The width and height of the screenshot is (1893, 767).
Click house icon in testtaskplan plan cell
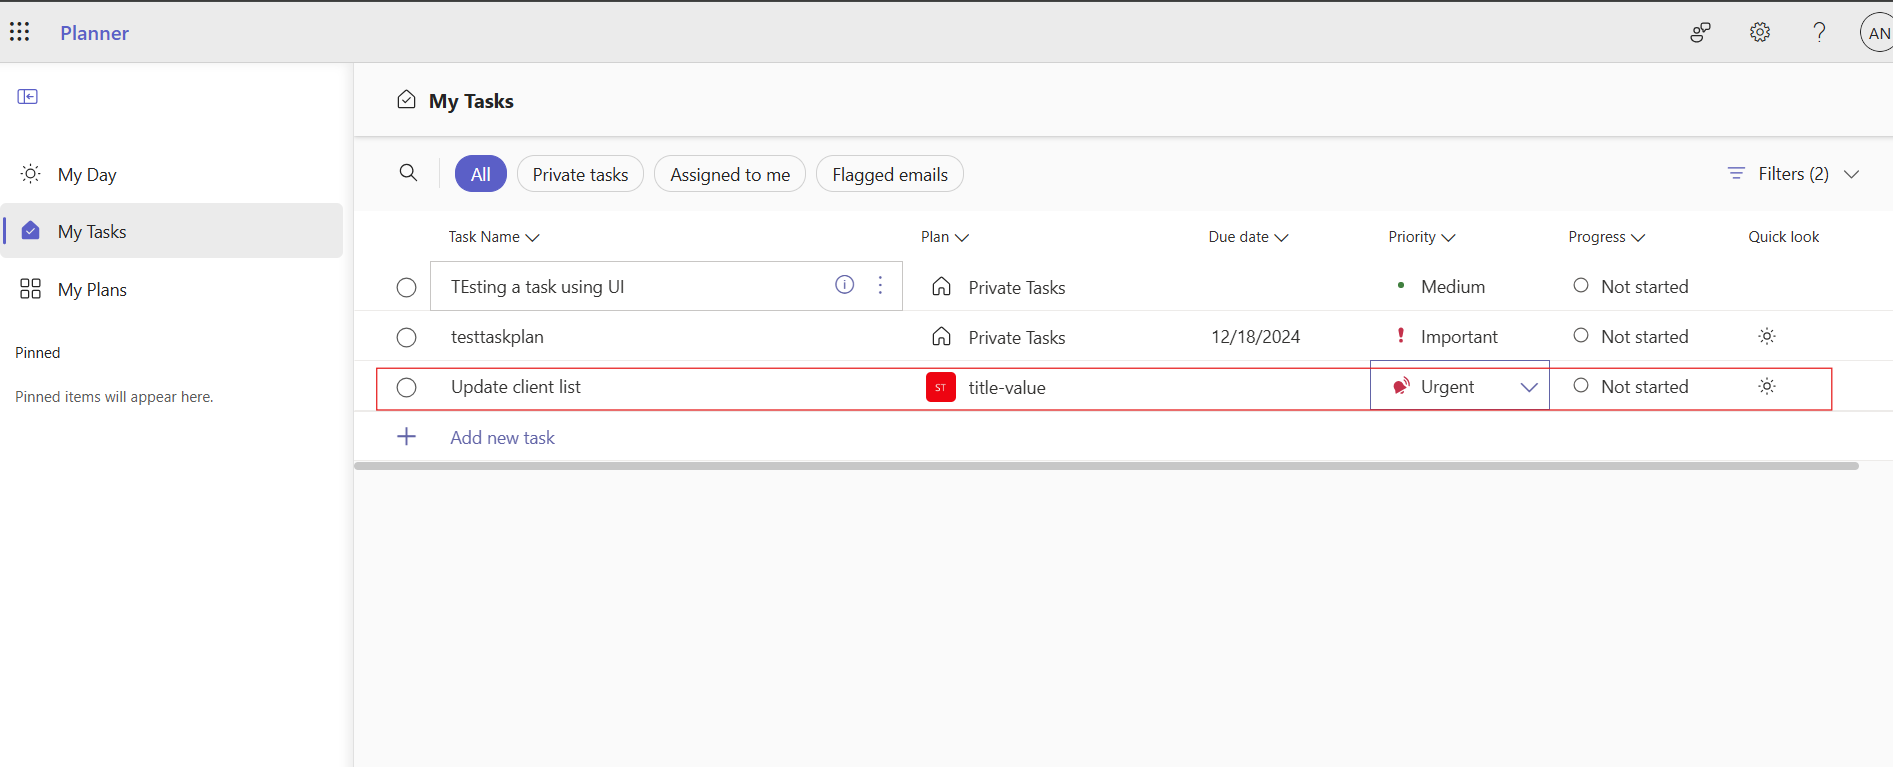click(x=941, y=337)
